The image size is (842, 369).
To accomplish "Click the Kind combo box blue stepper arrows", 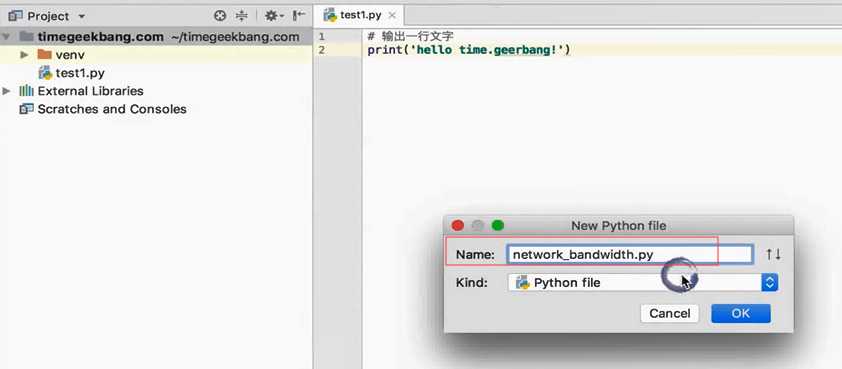I will pyautogui.click(x=770, y=283).
